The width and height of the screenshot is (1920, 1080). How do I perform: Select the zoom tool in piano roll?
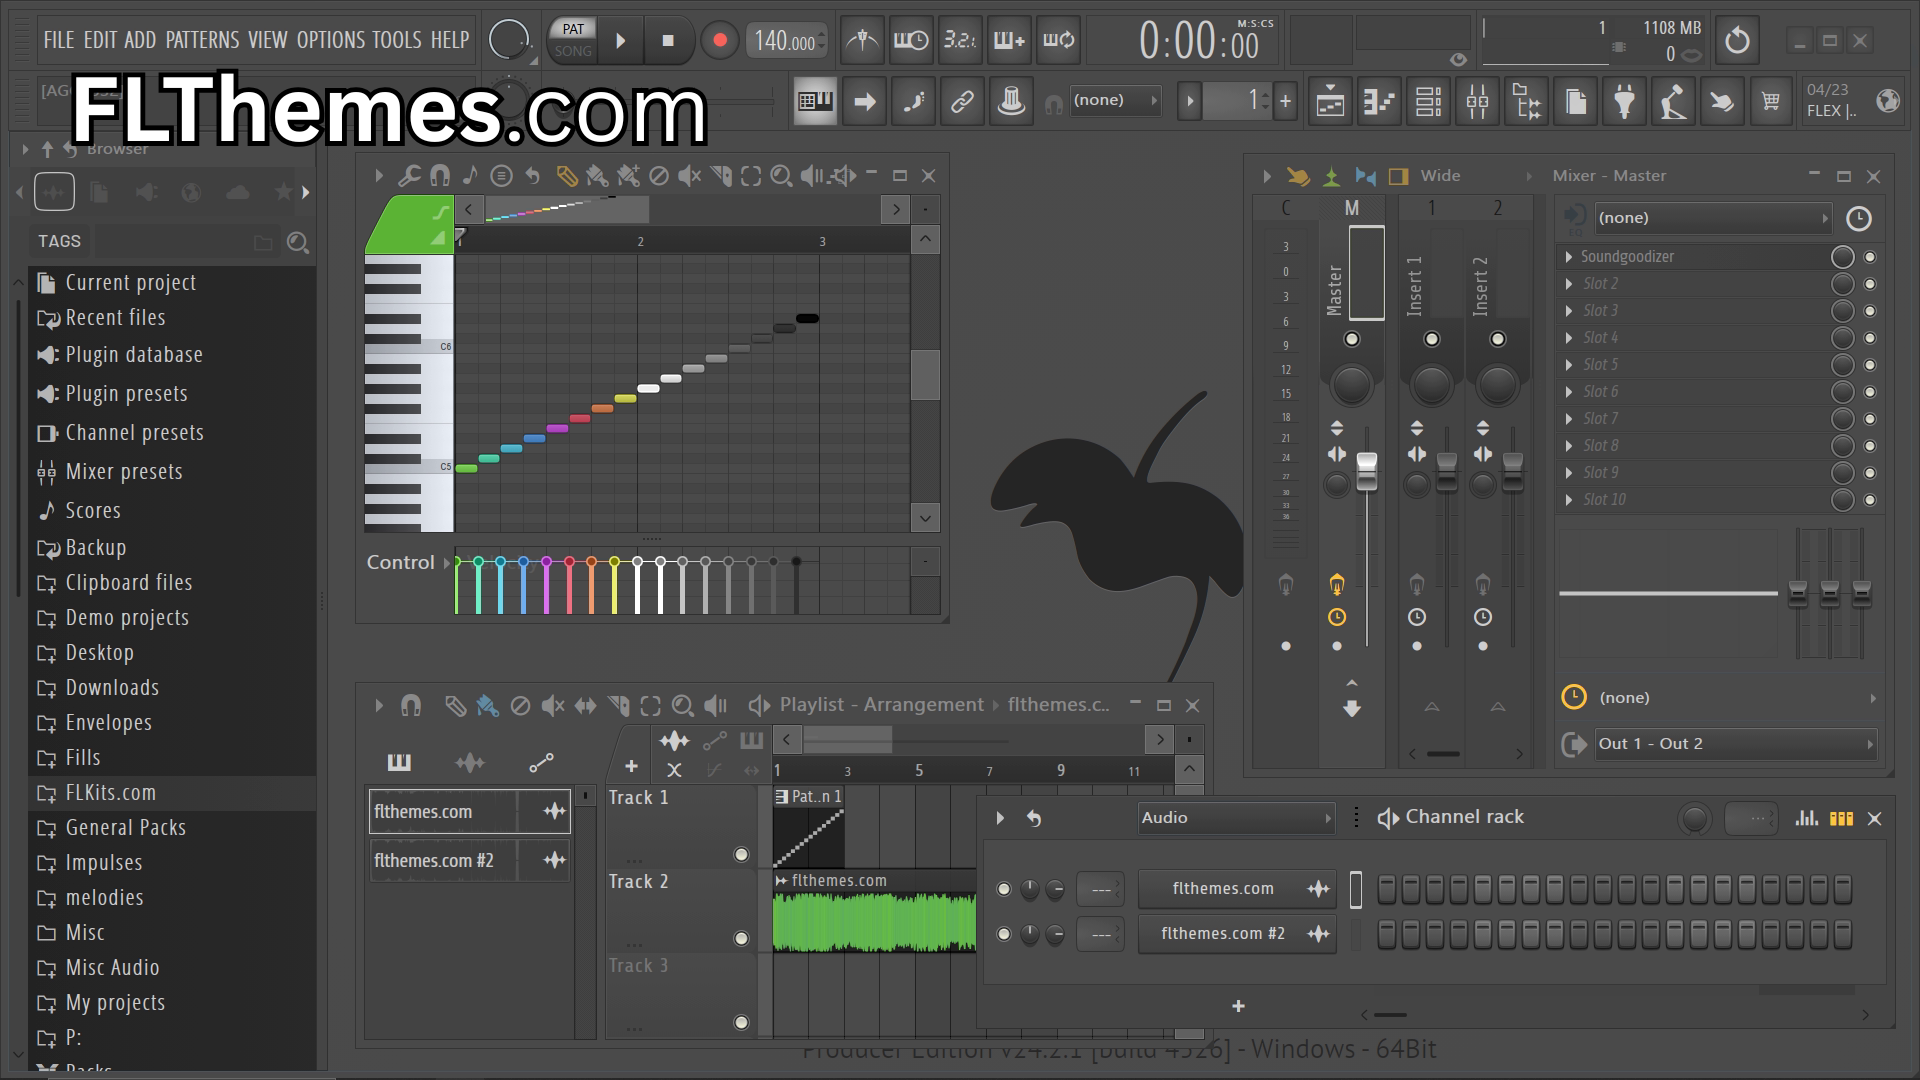pos(781,176)
